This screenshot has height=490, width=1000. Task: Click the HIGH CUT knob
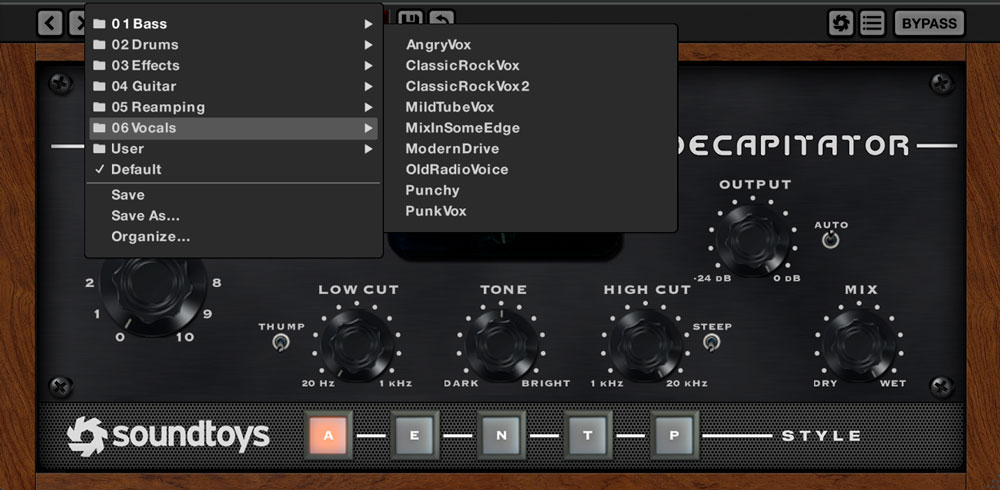[646, 346]
